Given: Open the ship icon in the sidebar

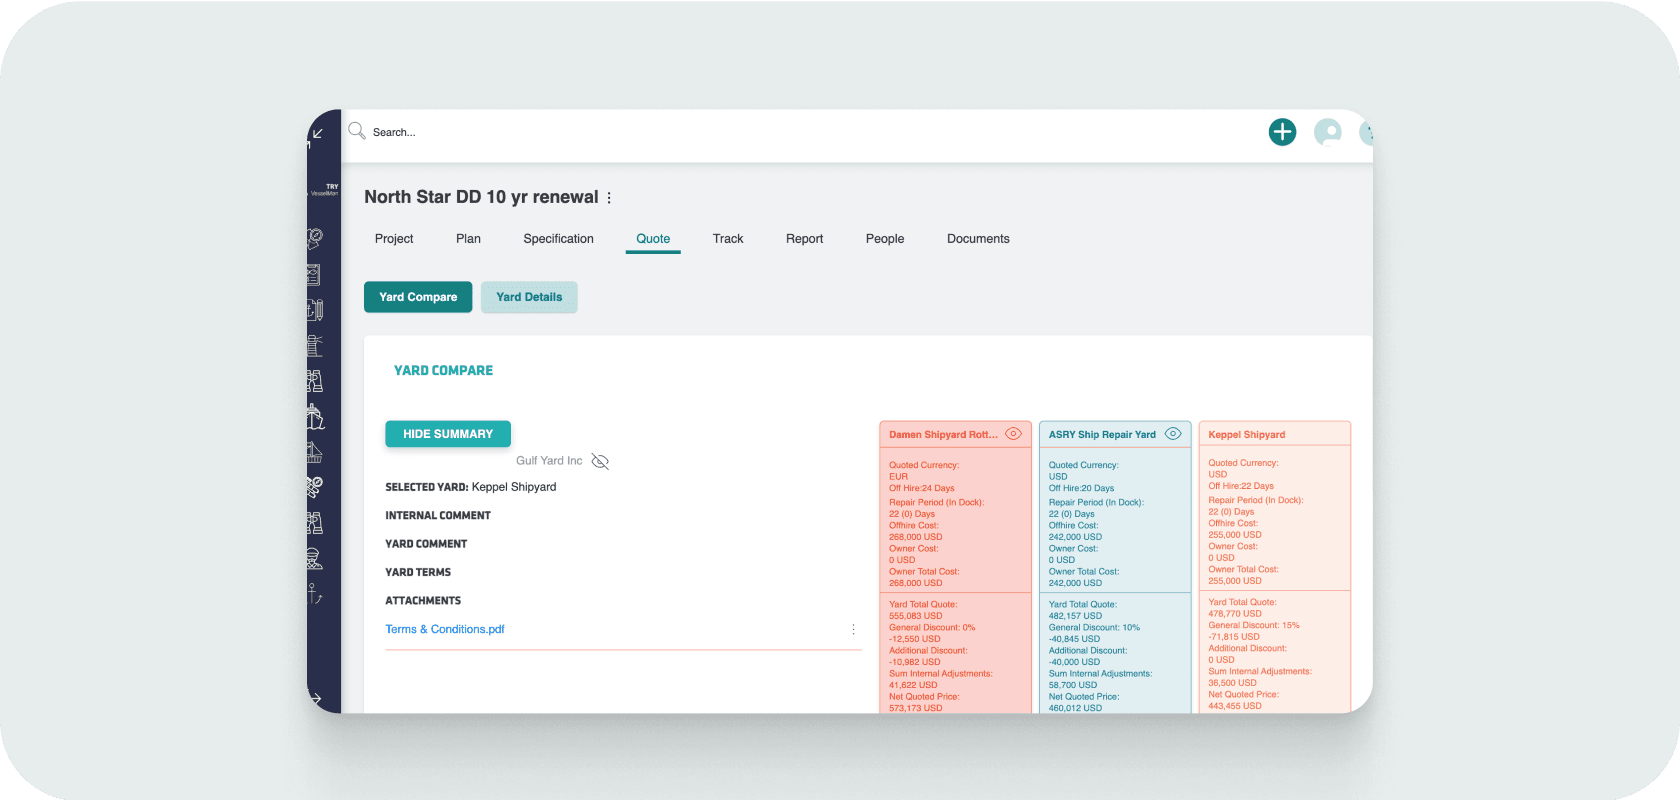Looking at the screenshot, I should [x=315, y=416].
